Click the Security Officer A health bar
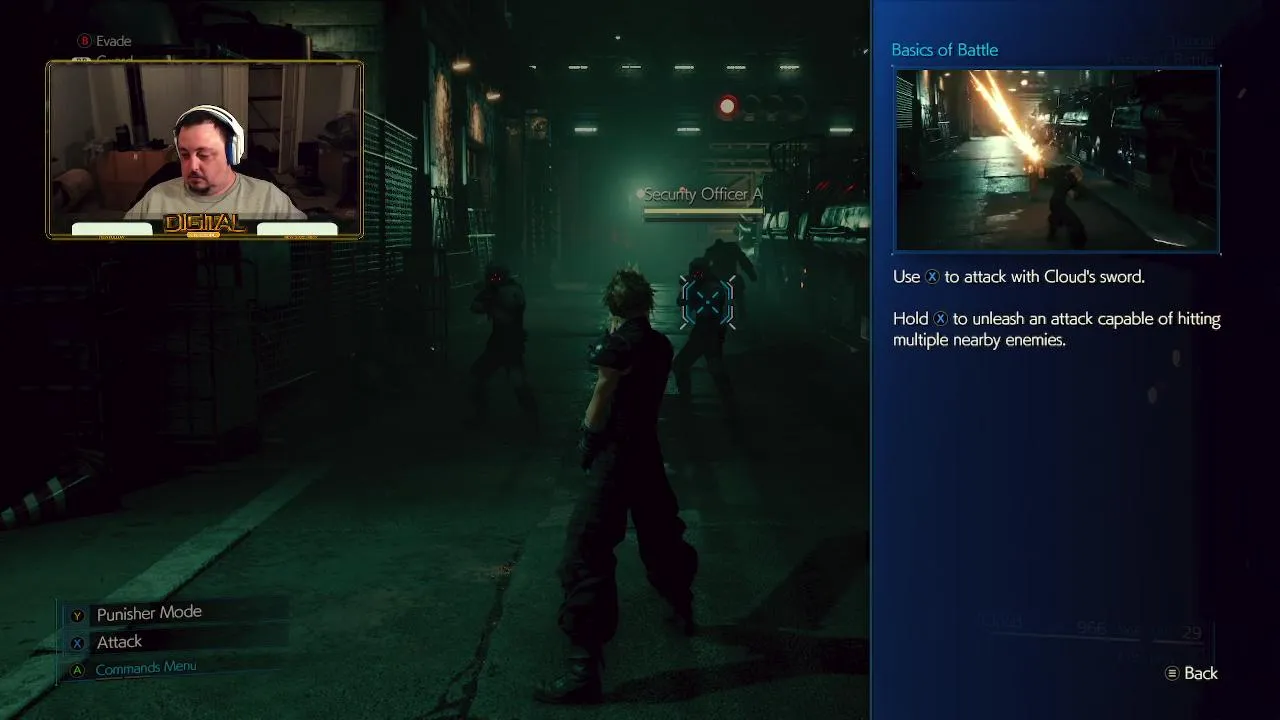1280x720 pixels. tap(704, 212)
